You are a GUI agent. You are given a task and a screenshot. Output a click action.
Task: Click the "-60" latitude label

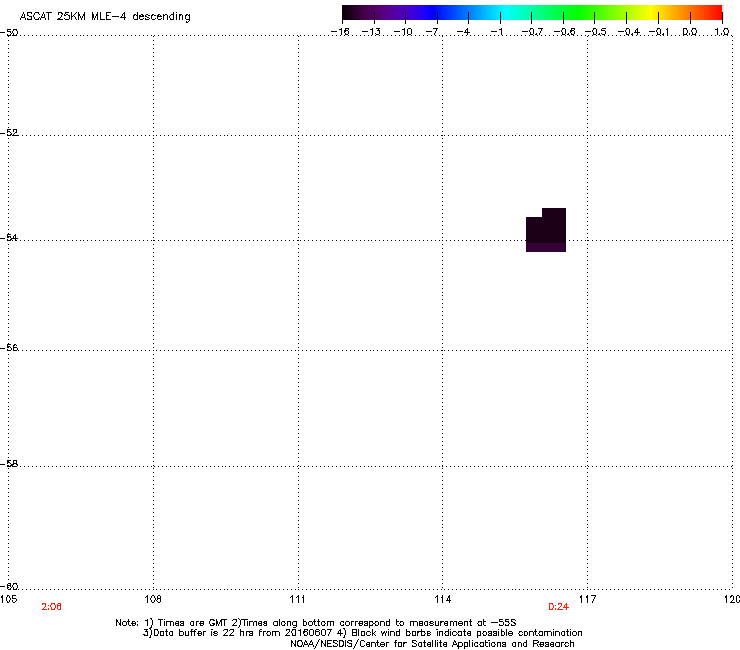pyautogui.click(x=9, y=586)
